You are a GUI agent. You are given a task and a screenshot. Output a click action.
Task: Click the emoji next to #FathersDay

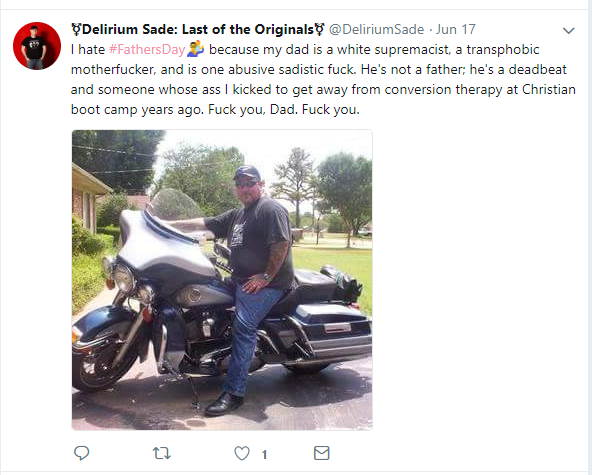tap(196, 49)
